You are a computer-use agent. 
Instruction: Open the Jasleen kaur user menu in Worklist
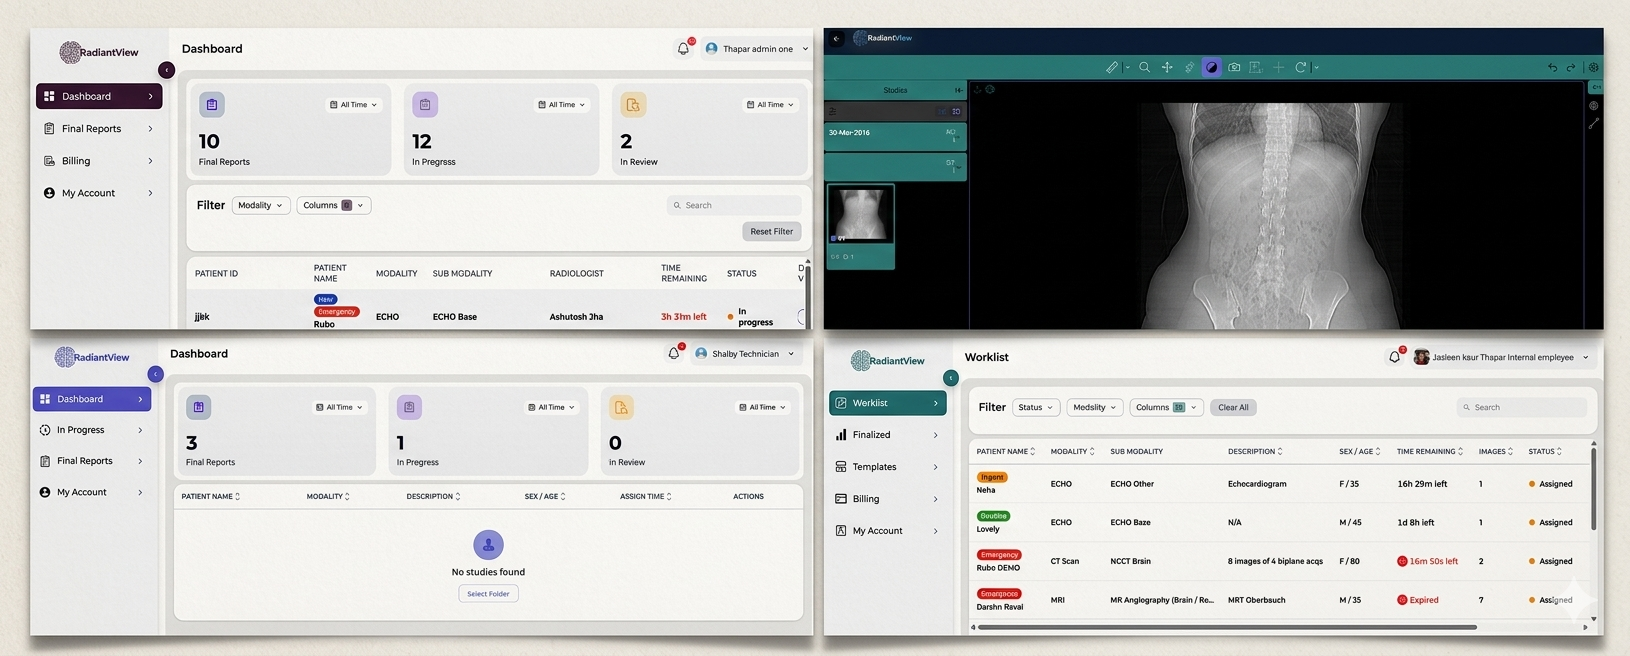1501,357
